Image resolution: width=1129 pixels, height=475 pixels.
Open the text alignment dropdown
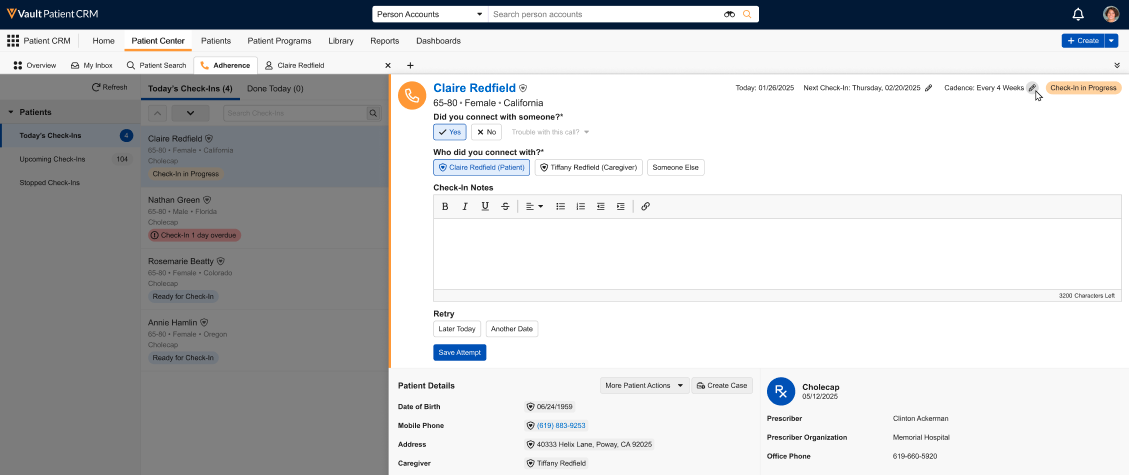534,206
